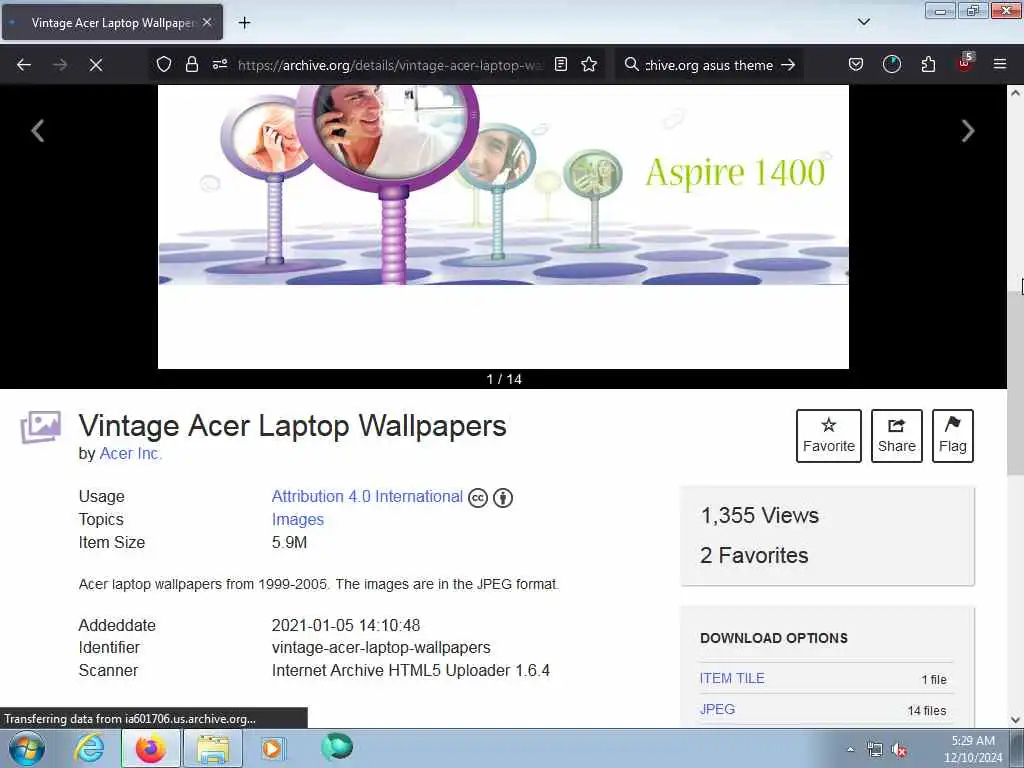Screen dimensions: 1024x768
Task: Click the identifier vintage-acer-laptop-wallpapers text
Action: click(381, 647)
